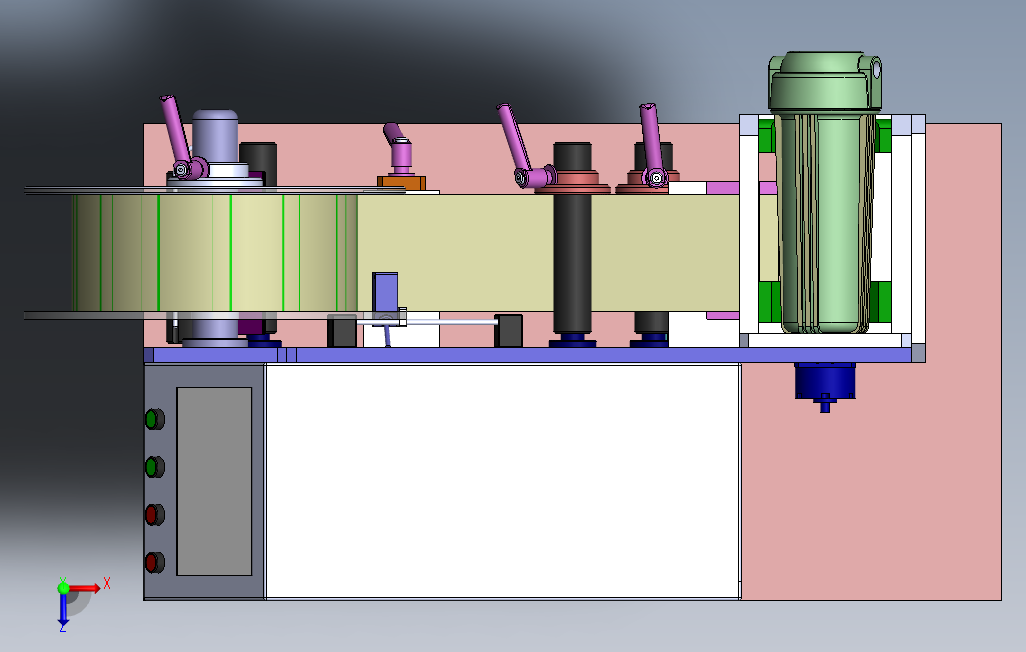Click the gray control panel screen
The image size is (1026, 652).
pyautogui.click(x=214, y=481)
